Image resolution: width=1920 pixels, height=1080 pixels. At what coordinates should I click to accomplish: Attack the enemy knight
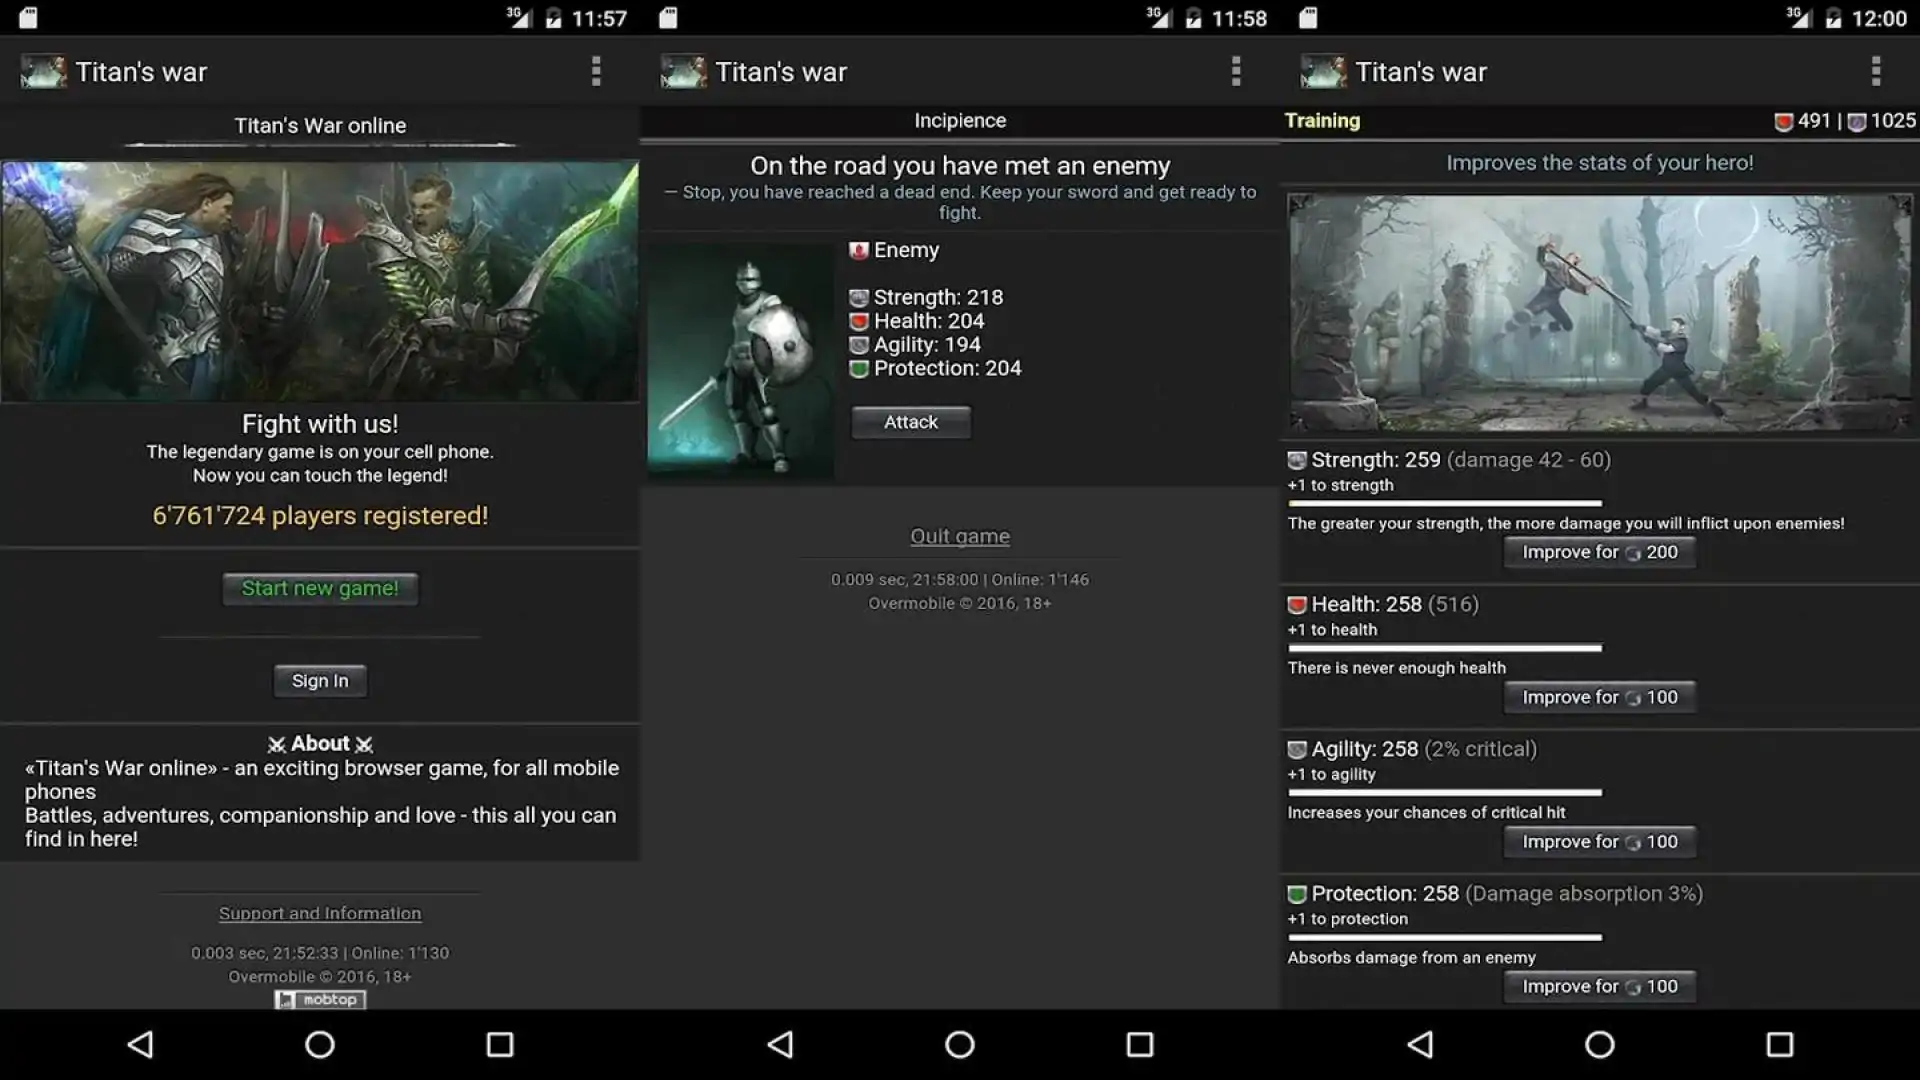coord(910,422)
